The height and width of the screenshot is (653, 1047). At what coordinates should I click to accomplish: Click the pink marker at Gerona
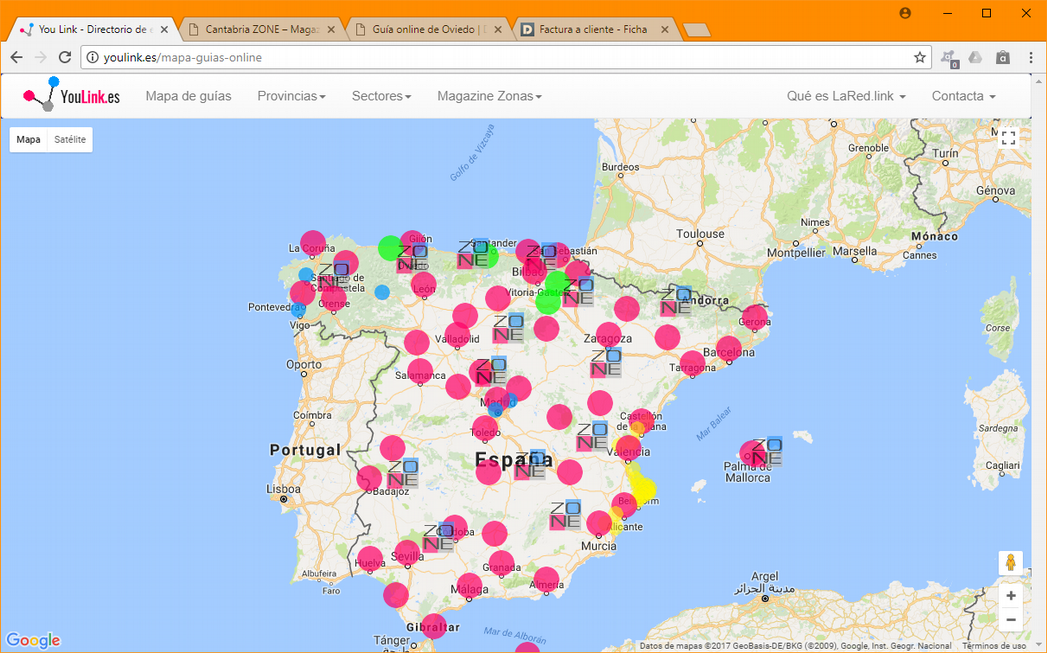[x=755, y=317]
